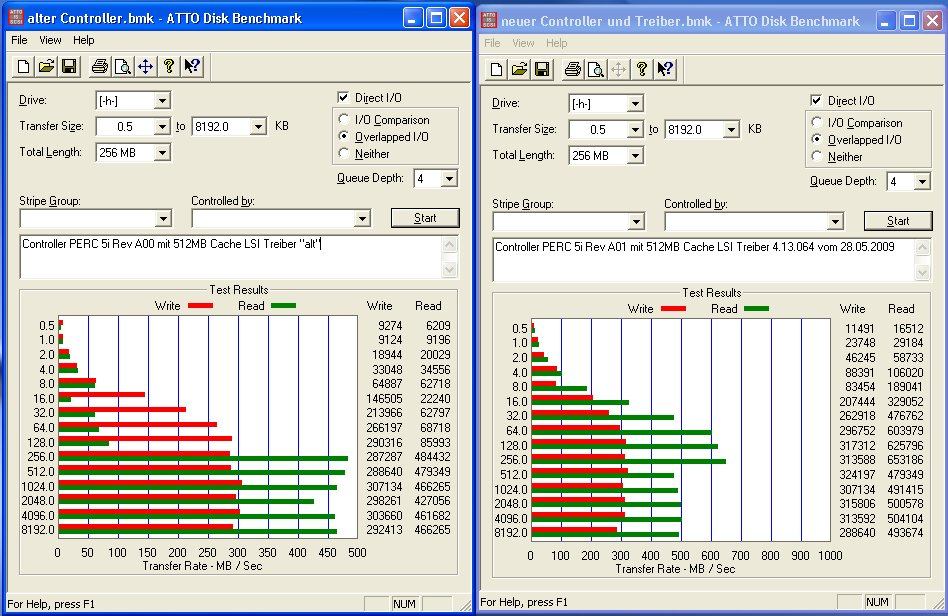Open Controlled by dropdown in alter Controller window

(x=362, y=218)
